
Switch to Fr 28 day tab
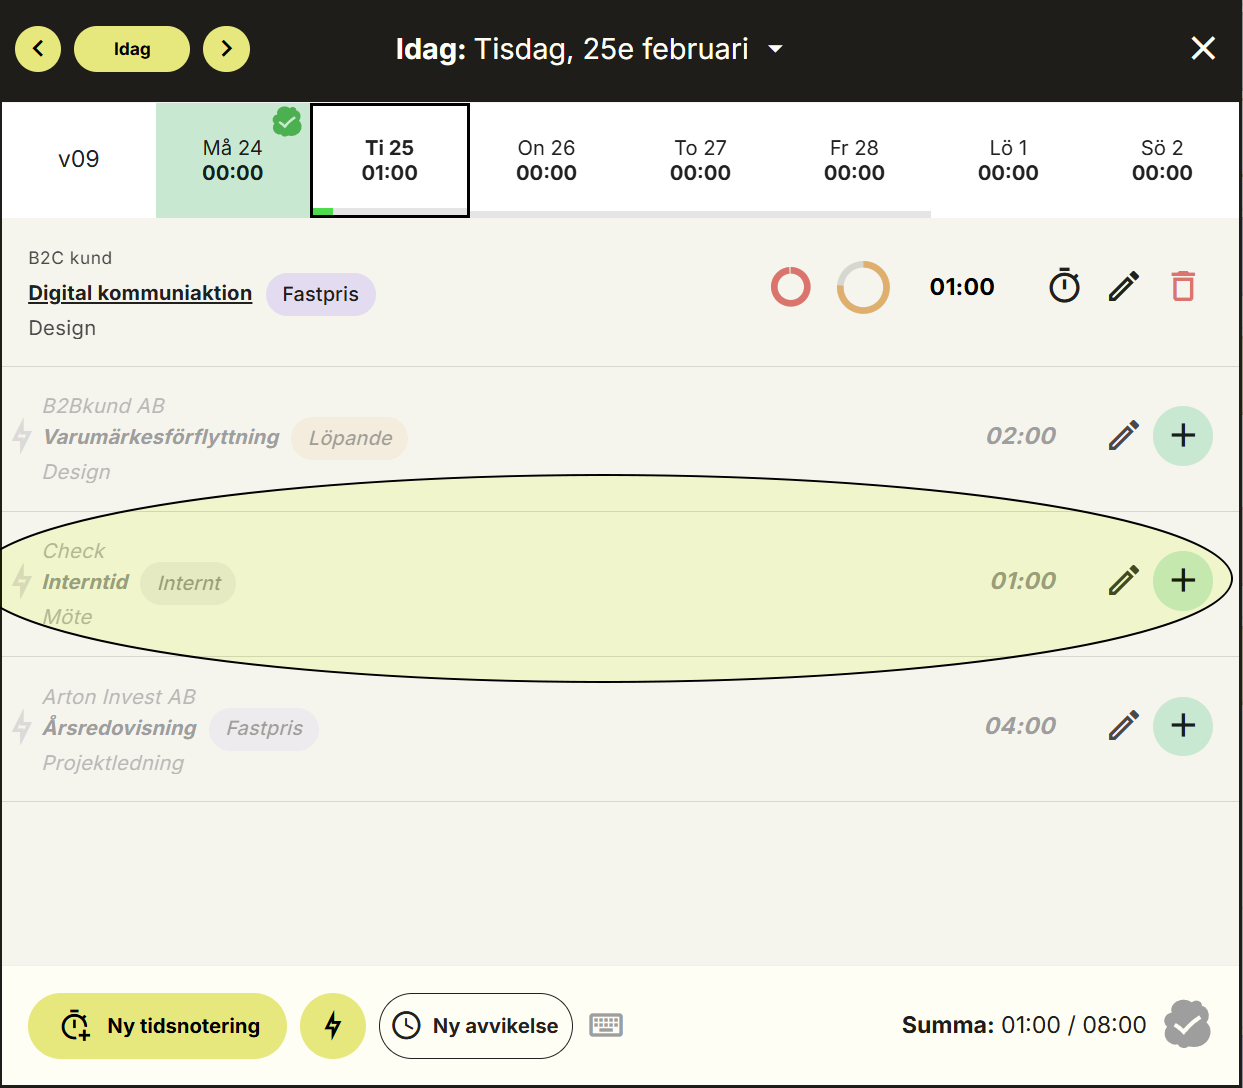tap(854, 160)
